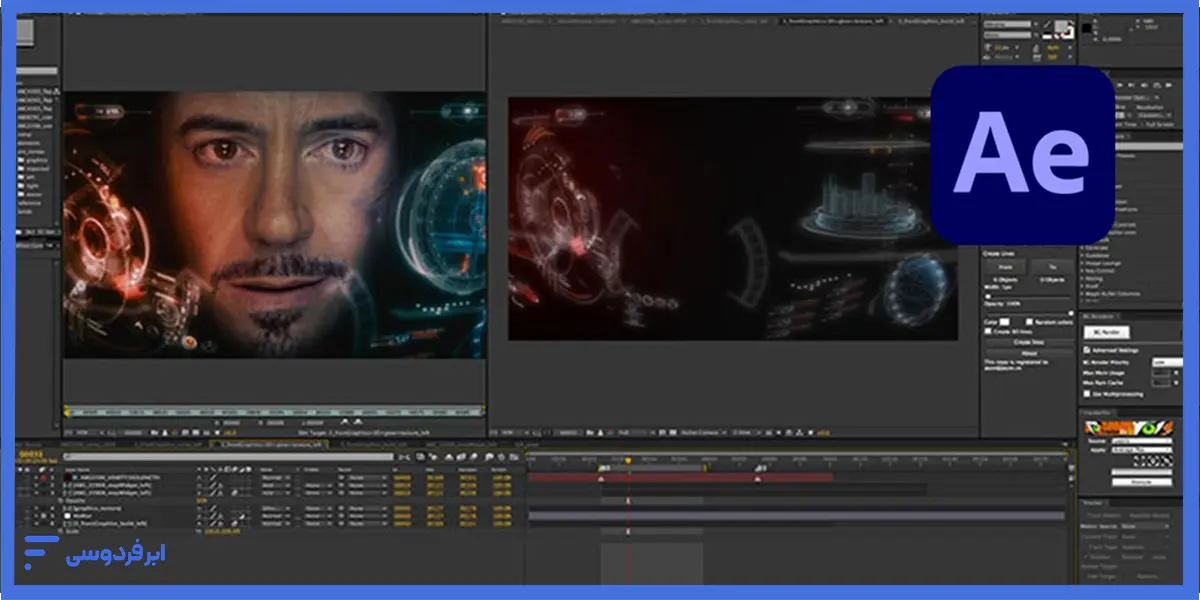
Task: Toggle Live Update icon in timeline
Action: (420, 456)
